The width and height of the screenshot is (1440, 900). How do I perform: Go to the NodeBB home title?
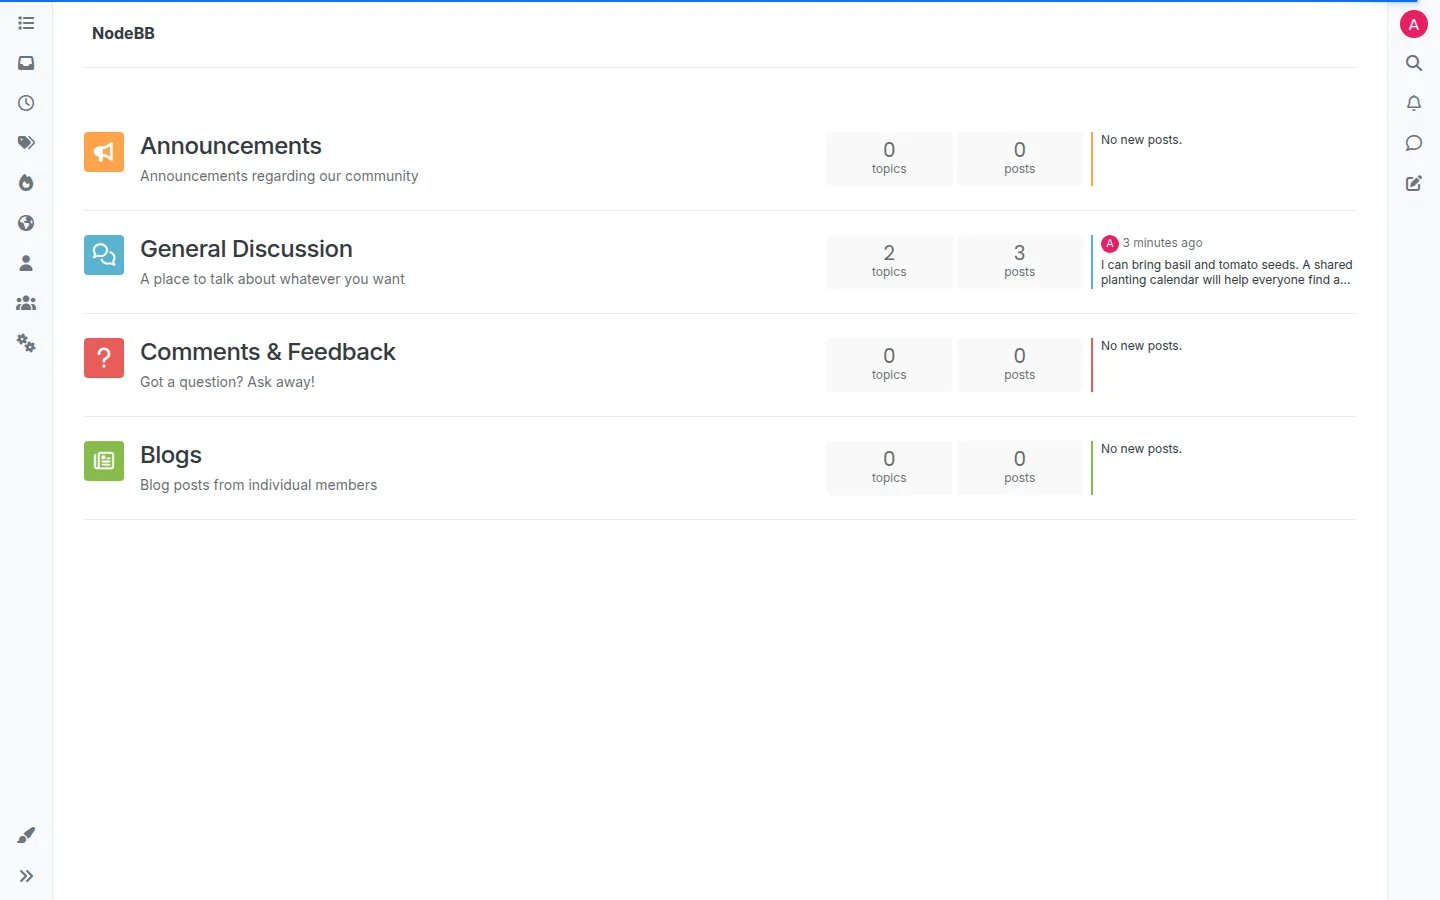[x=123, y=33]
